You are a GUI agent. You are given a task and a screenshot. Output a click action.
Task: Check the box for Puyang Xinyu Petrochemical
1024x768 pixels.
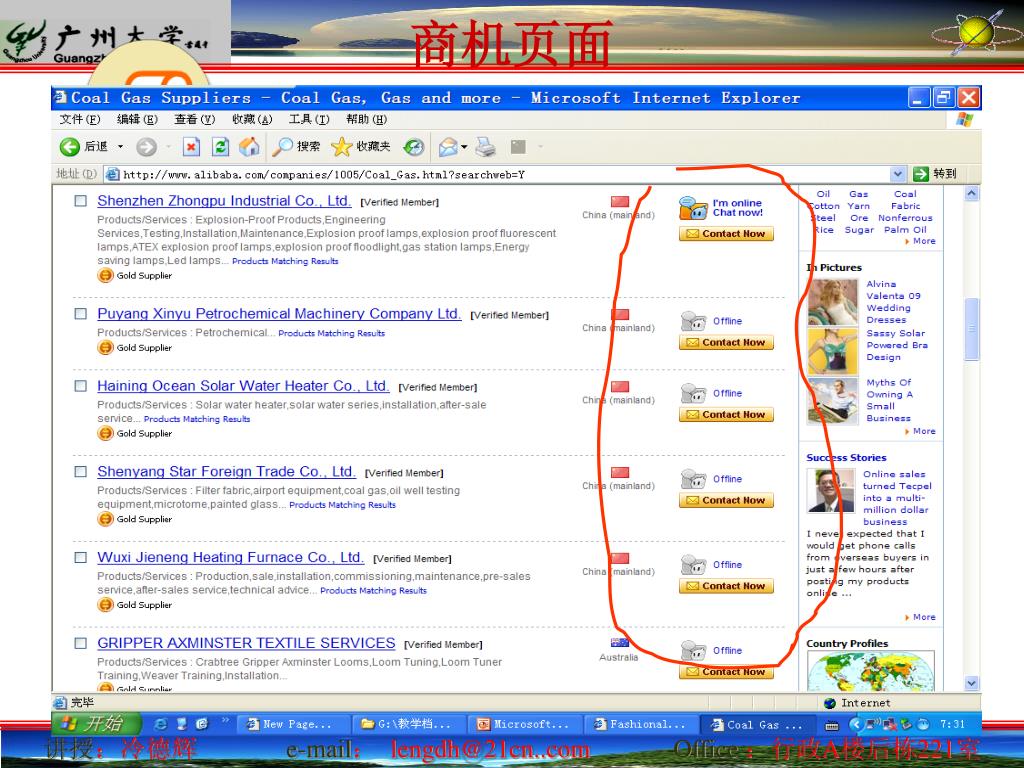click(x=80, y=314)
